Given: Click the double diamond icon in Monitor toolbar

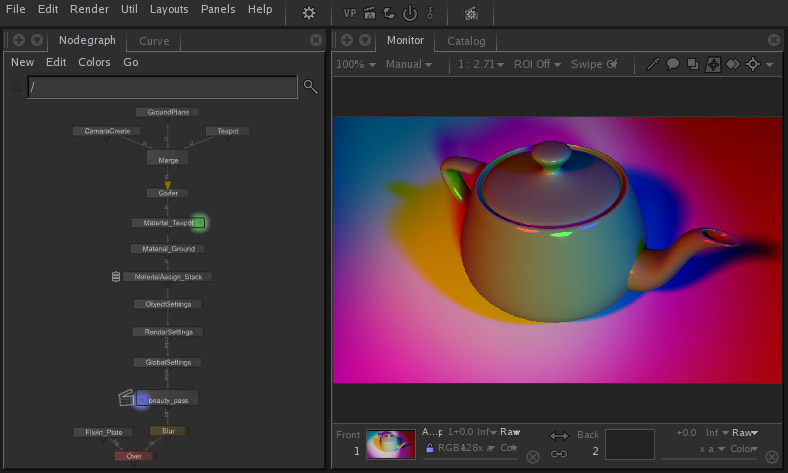Looking at the screenshot, I should [x=733, y=64].
